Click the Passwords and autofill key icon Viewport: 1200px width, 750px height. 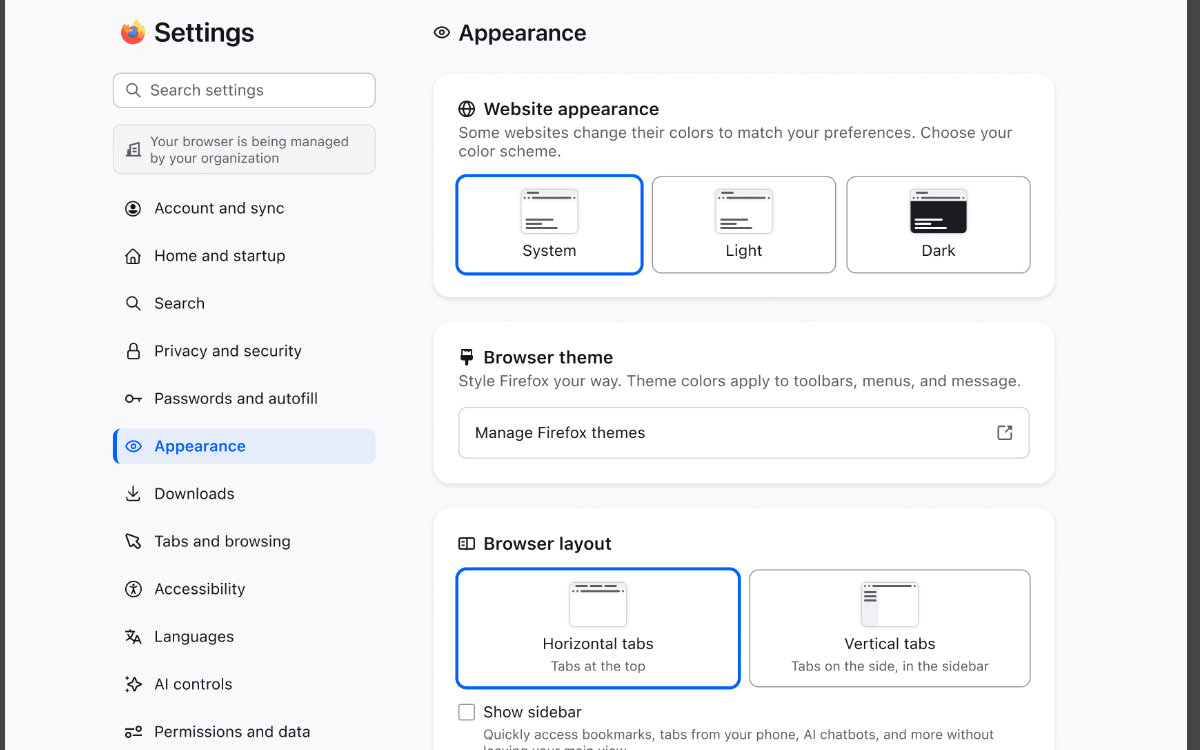pos(133,399)
